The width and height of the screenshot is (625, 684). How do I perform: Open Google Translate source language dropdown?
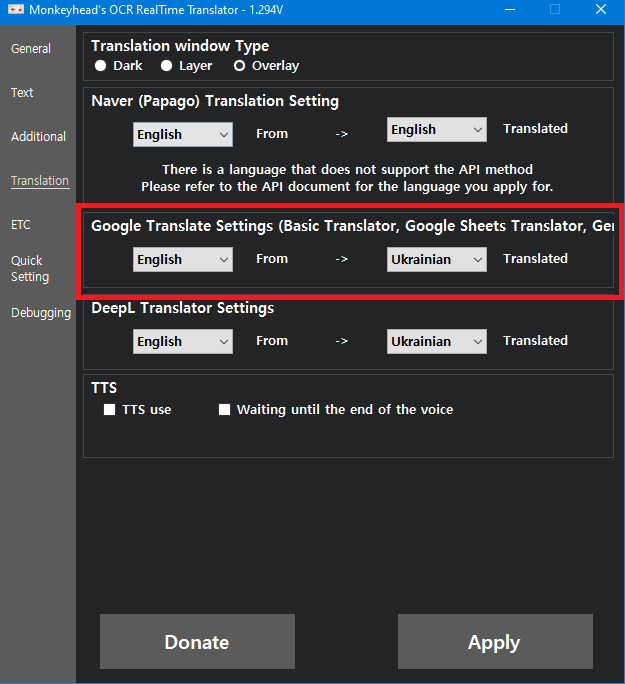183,260
